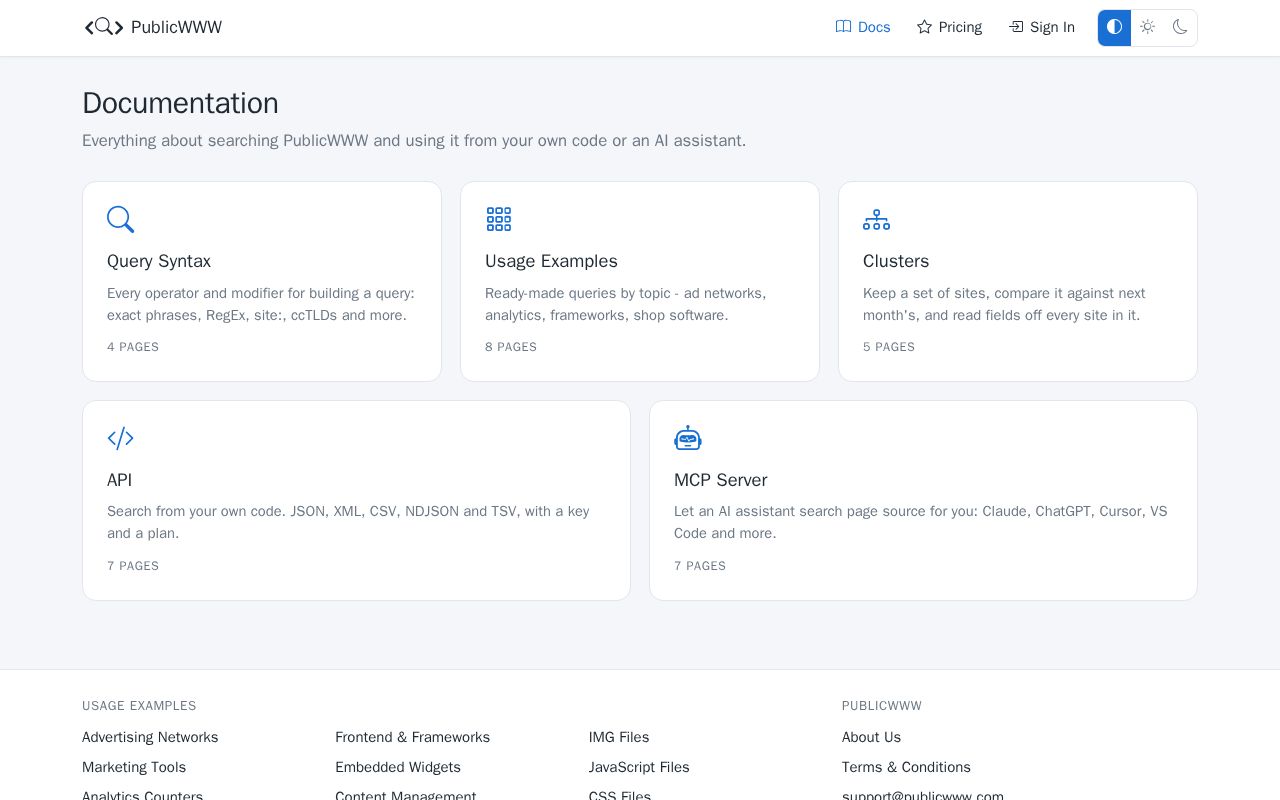Click the Query Syntax magnifier icon
This screenshot has width=1280, height=800.
click(x=120, y=219)
